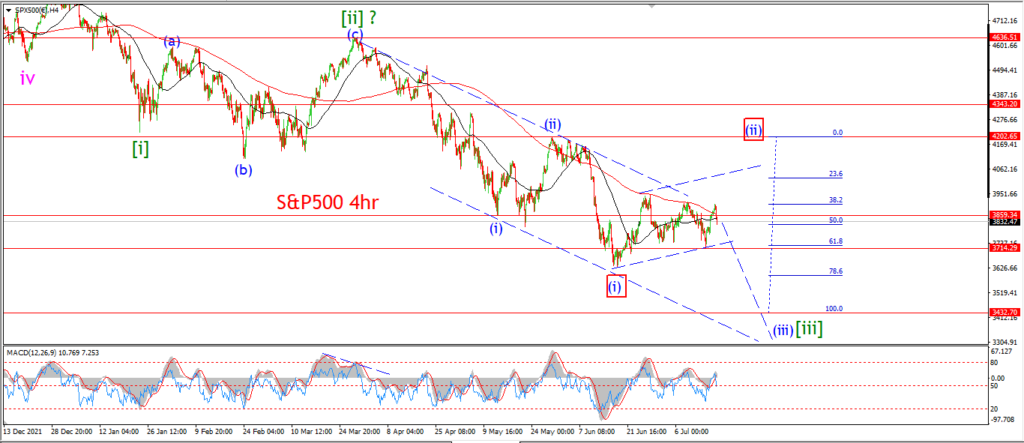The image size is (1024, 443).
Task: Click the 3626.66 price axis value
Action: click(1004, 268)
